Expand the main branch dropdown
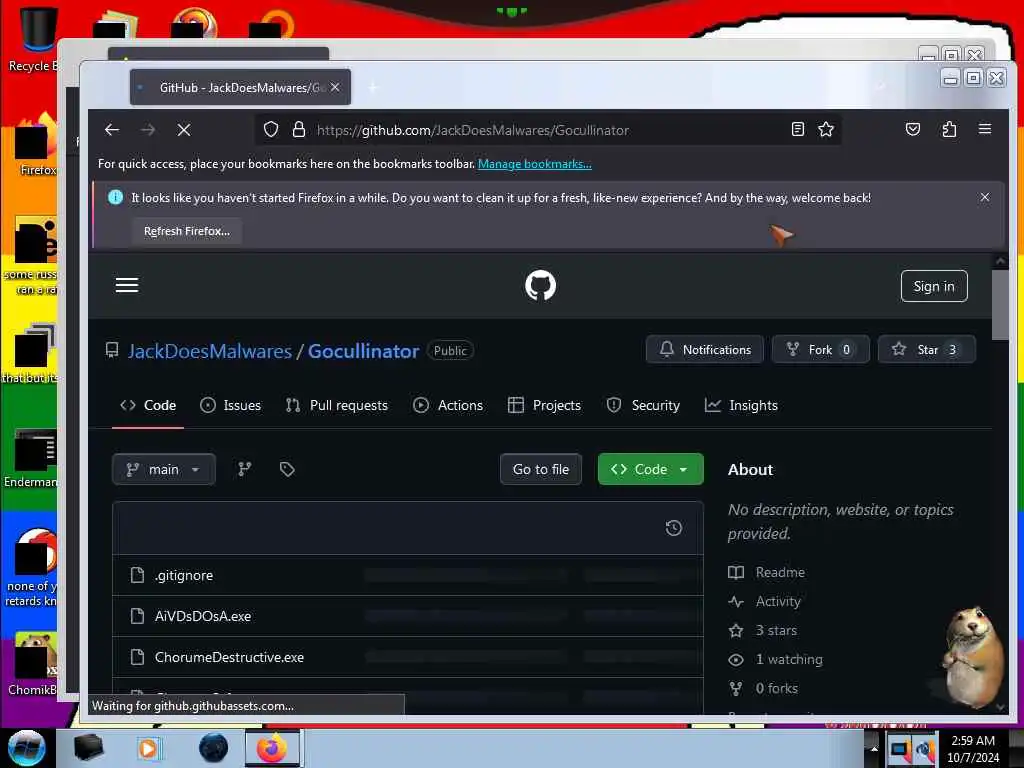This screenshot has width=1024, height=768. [163, 469]
